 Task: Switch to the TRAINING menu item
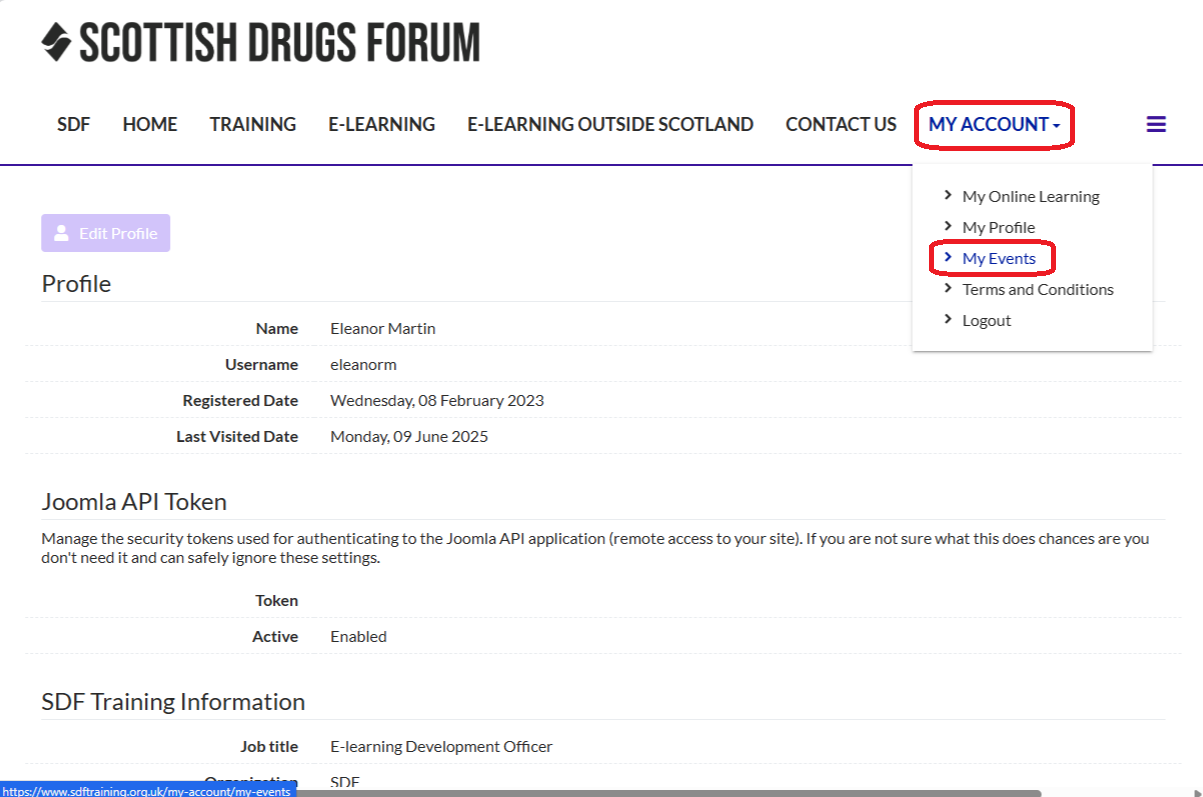click(252, 124)
